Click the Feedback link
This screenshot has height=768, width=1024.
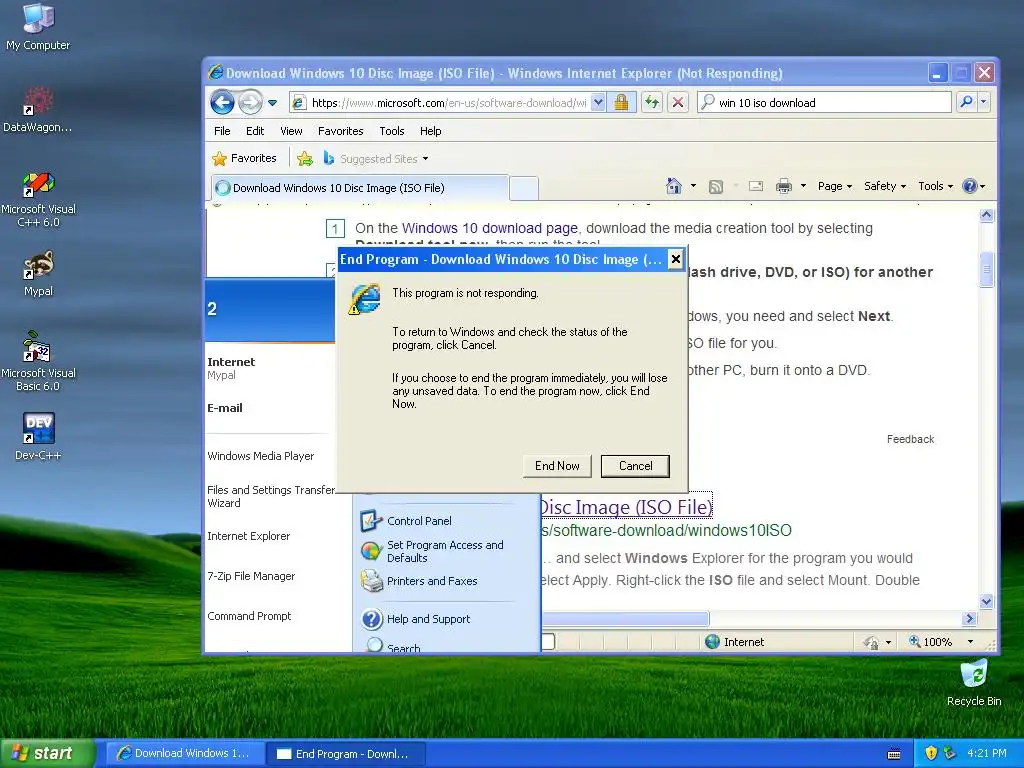tap(910, 439)
